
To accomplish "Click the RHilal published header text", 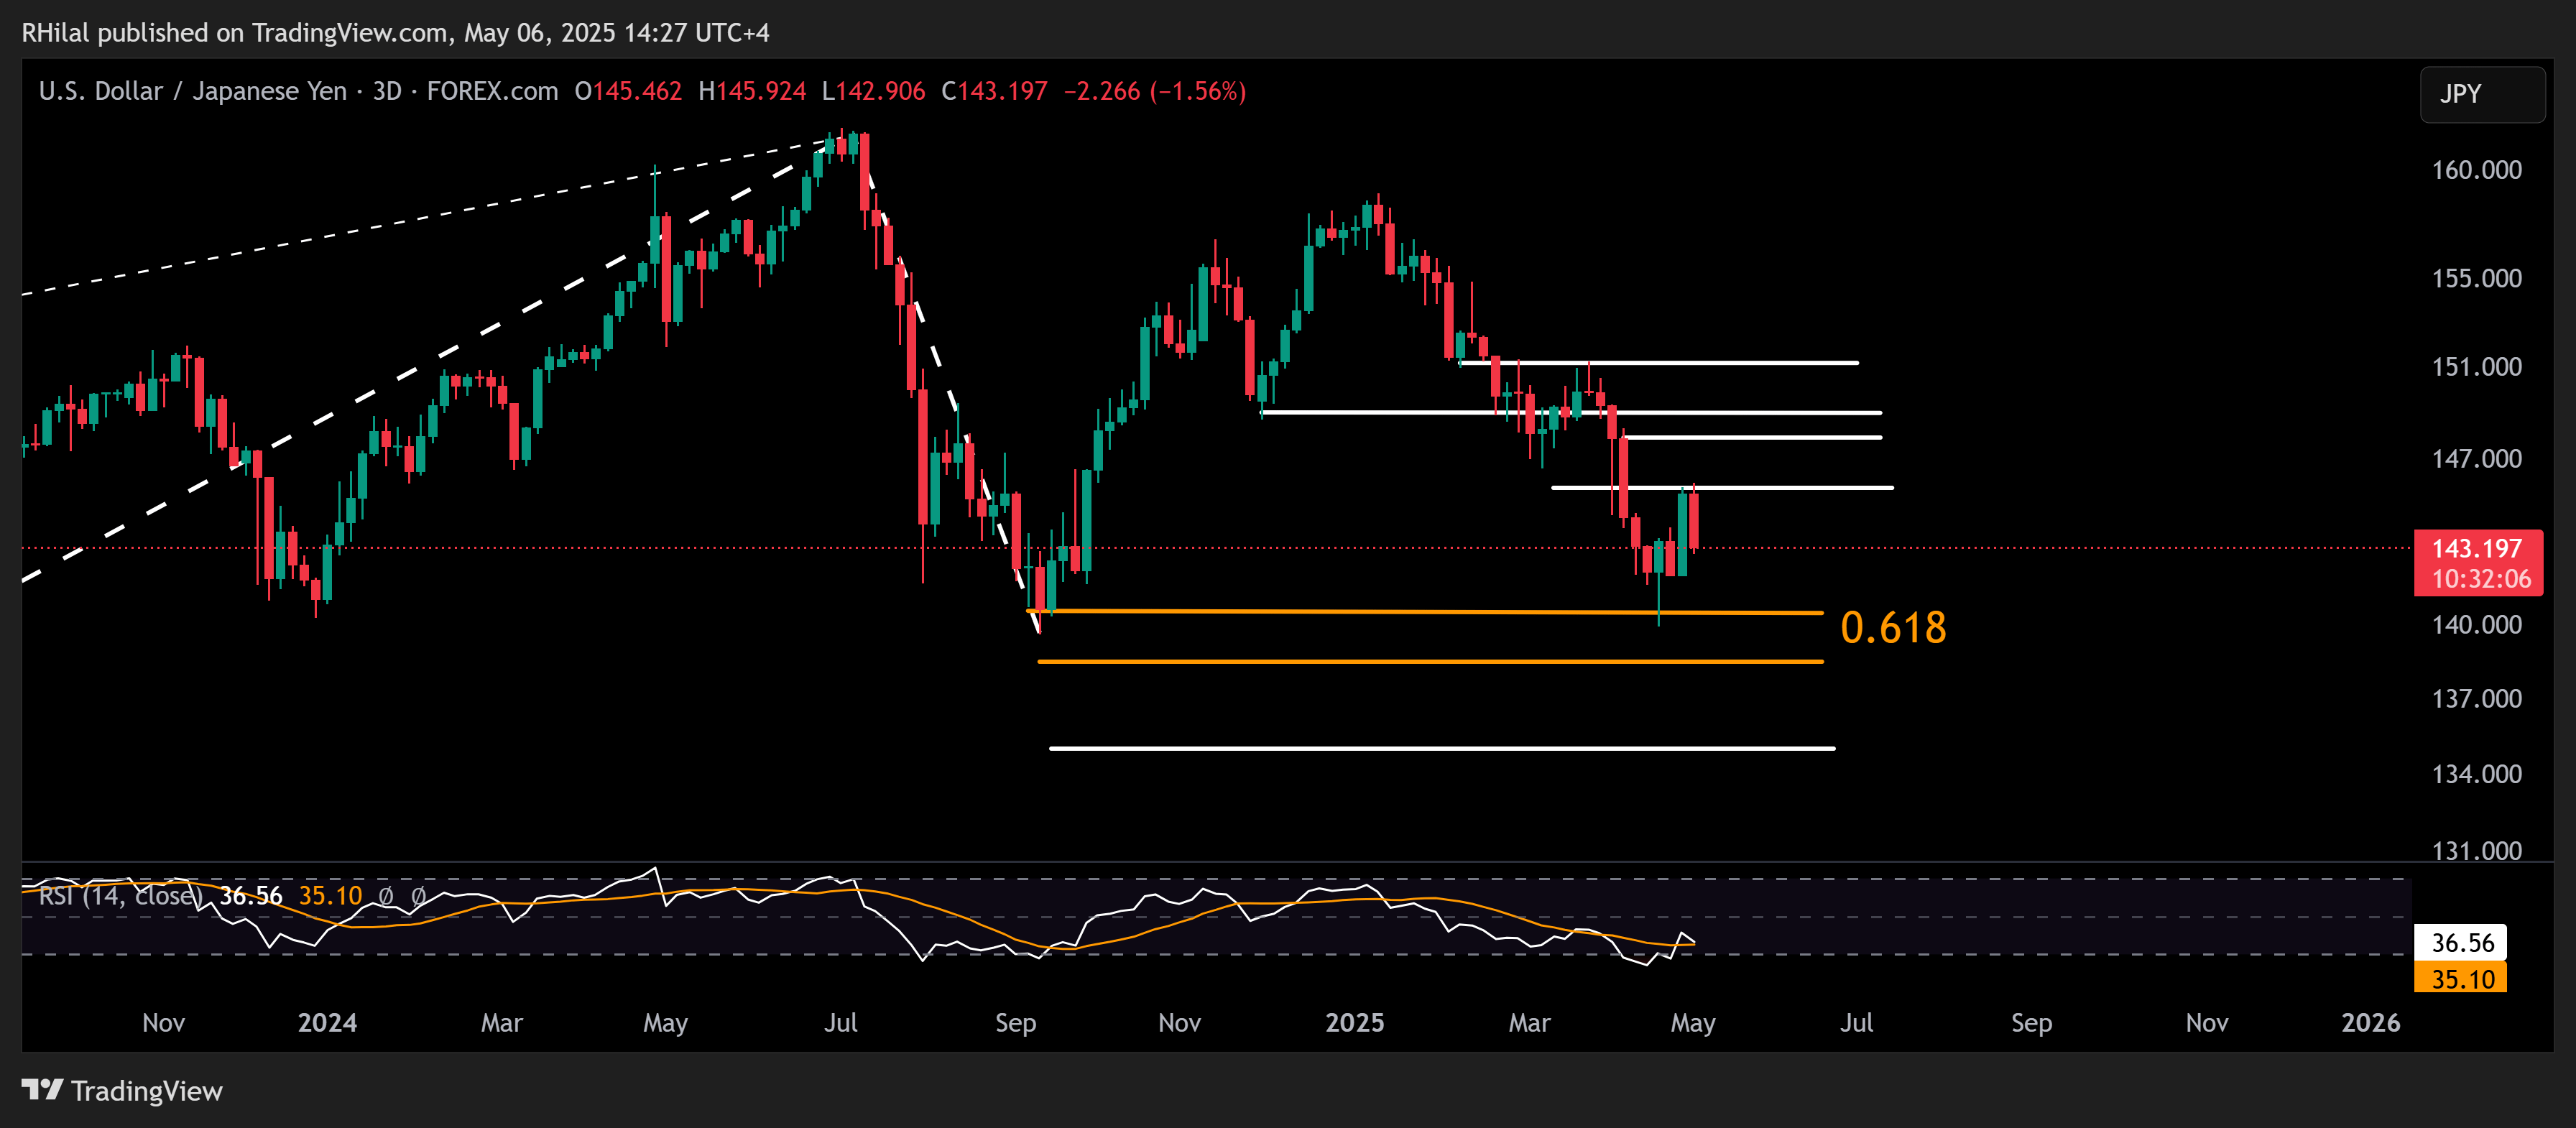I will [x=395, y=33].
